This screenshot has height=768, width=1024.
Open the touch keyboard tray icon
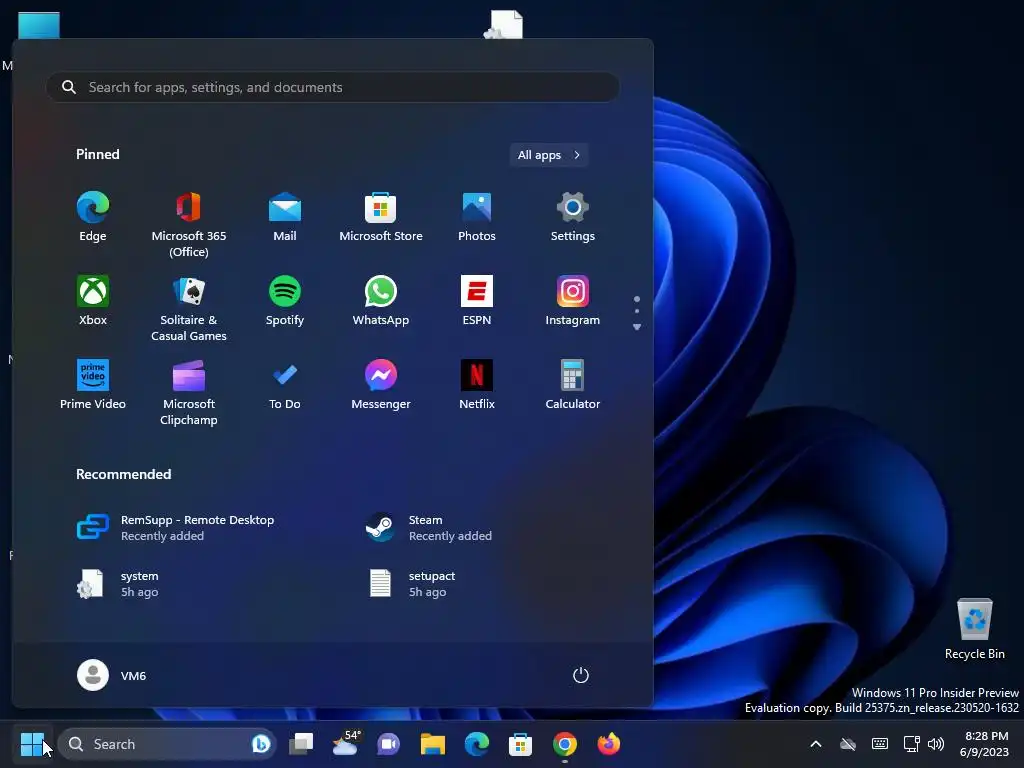[x=880, y=744]
